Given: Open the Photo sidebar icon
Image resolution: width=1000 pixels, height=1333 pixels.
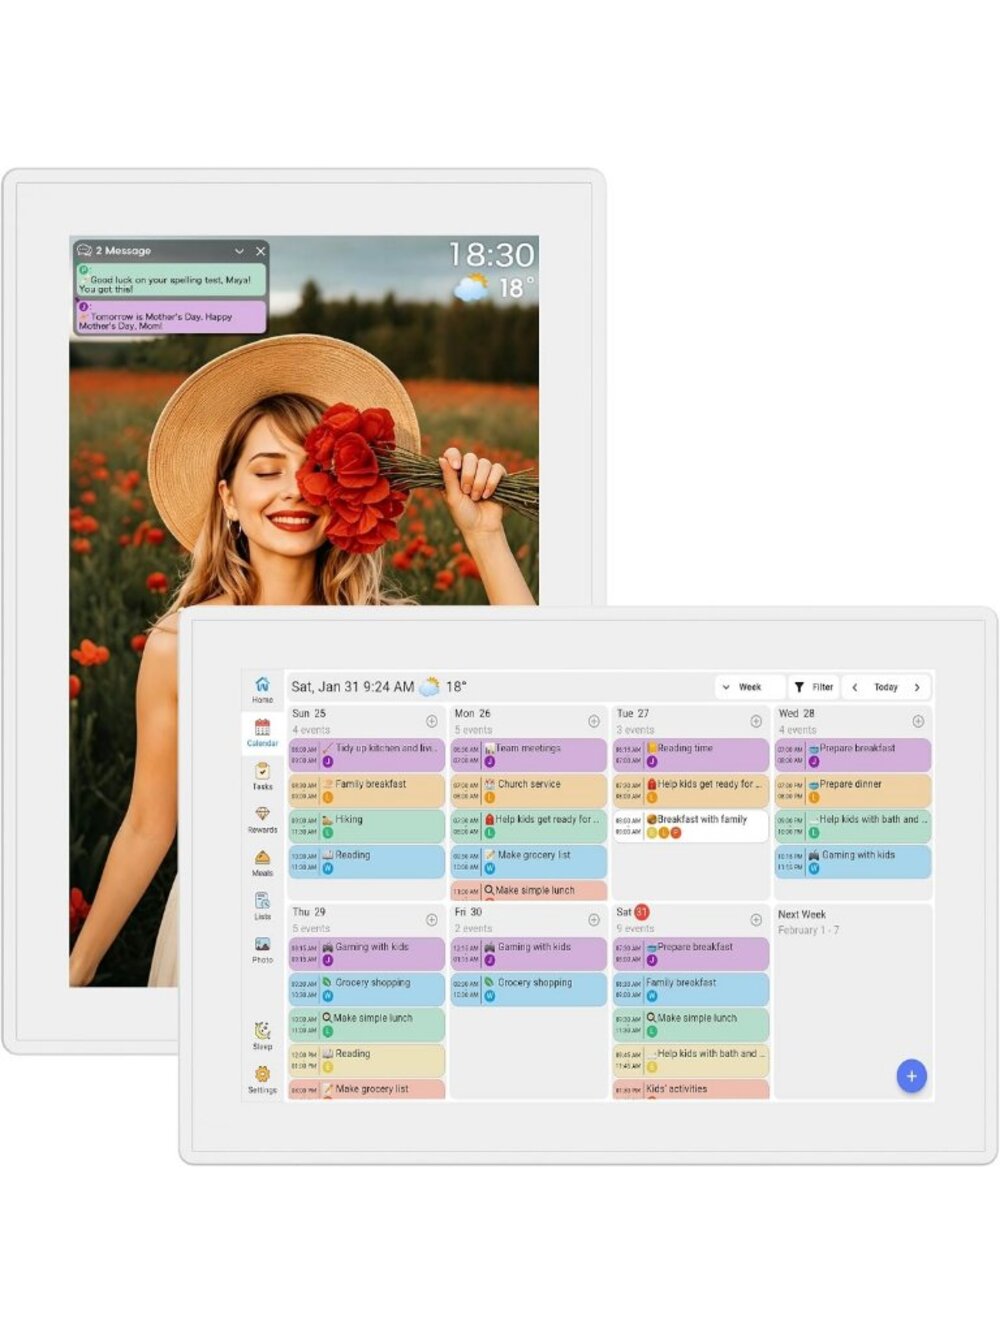Looking at the screenshot, I should coord(262,949).
